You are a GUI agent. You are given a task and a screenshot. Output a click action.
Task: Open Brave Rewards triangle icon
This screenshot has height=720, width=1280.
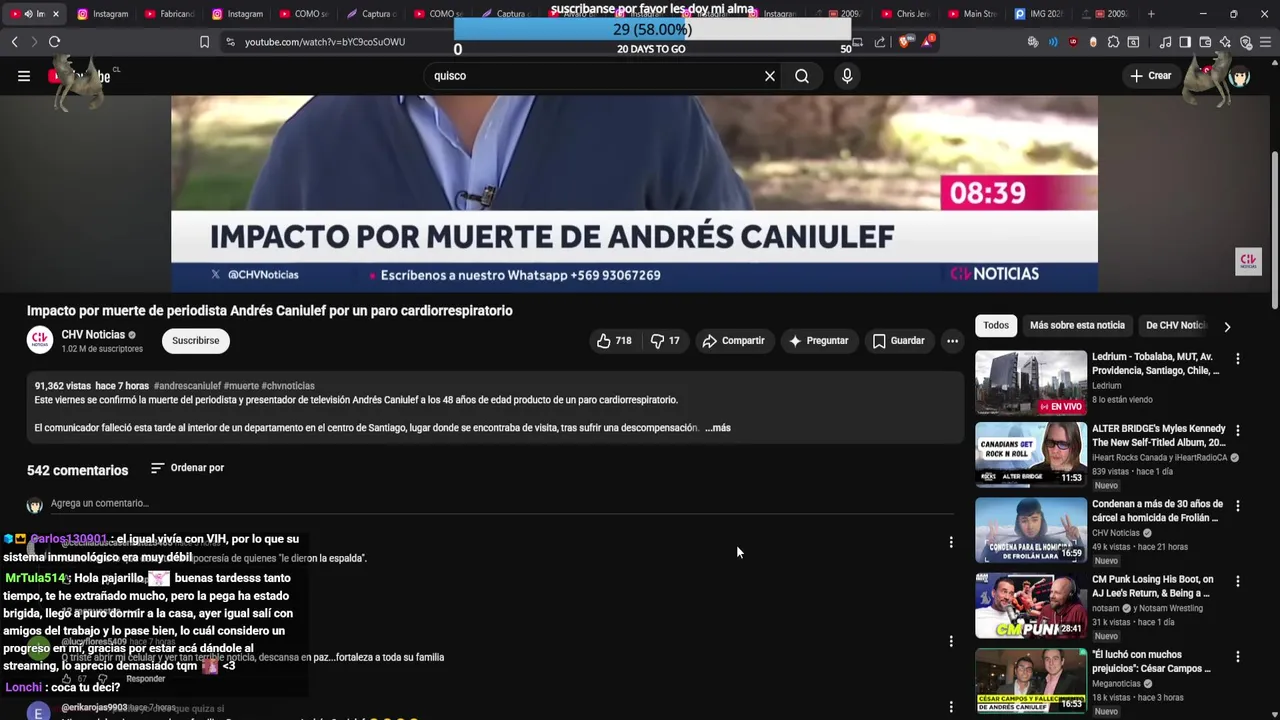pos(929,42)
